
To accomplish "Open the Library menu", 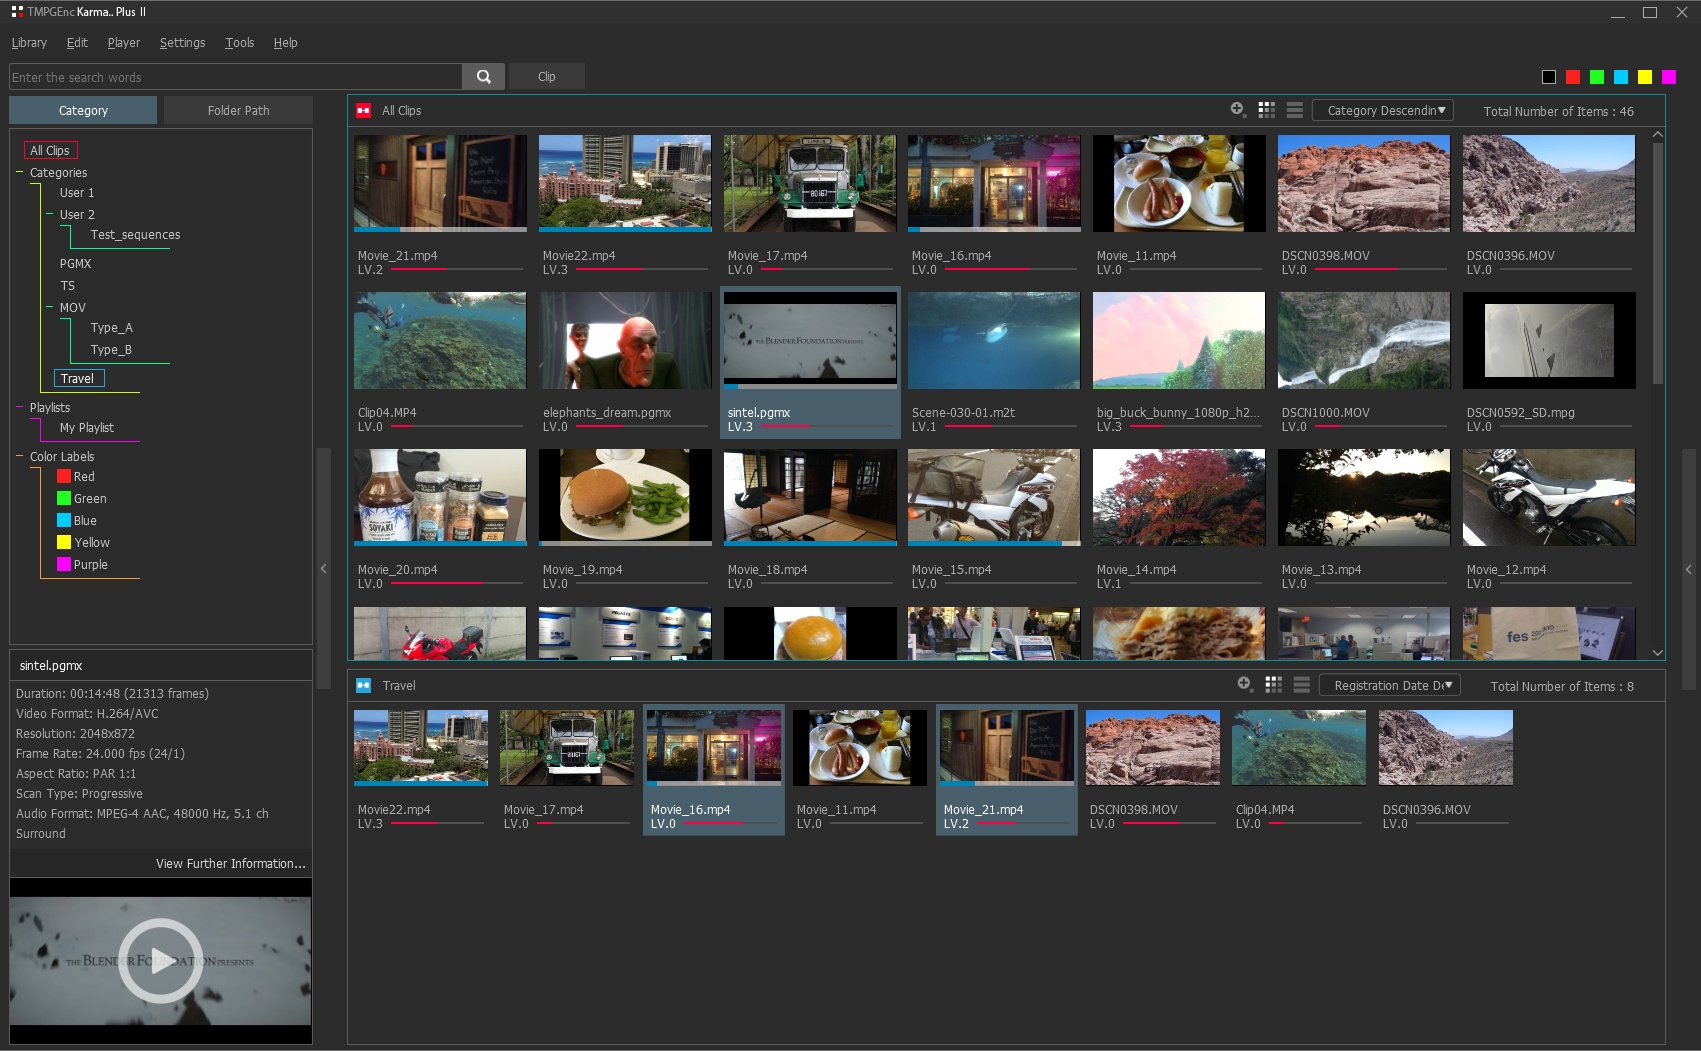I will (29, 43).
